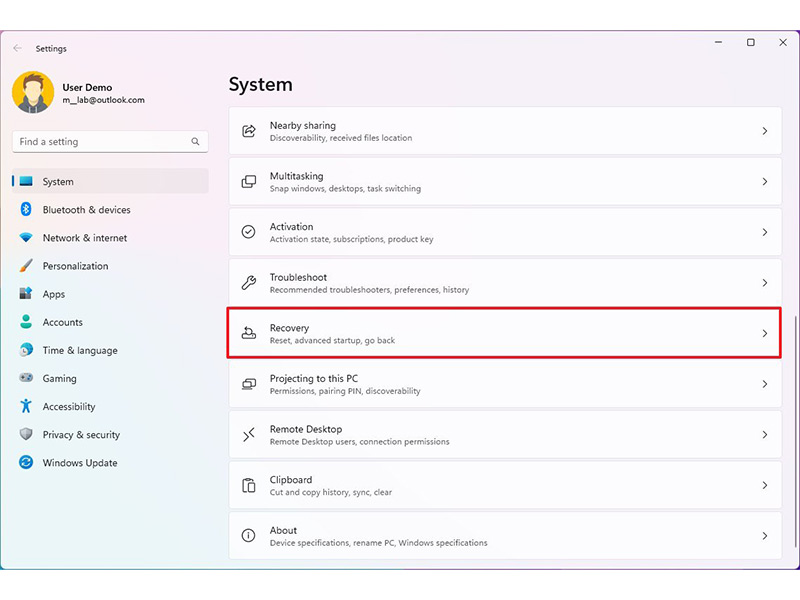Open the Recovery settings entry
Image resolution: width=800 pixels, height=600 pixels.
pyautogui.click(x=505, y=333)
